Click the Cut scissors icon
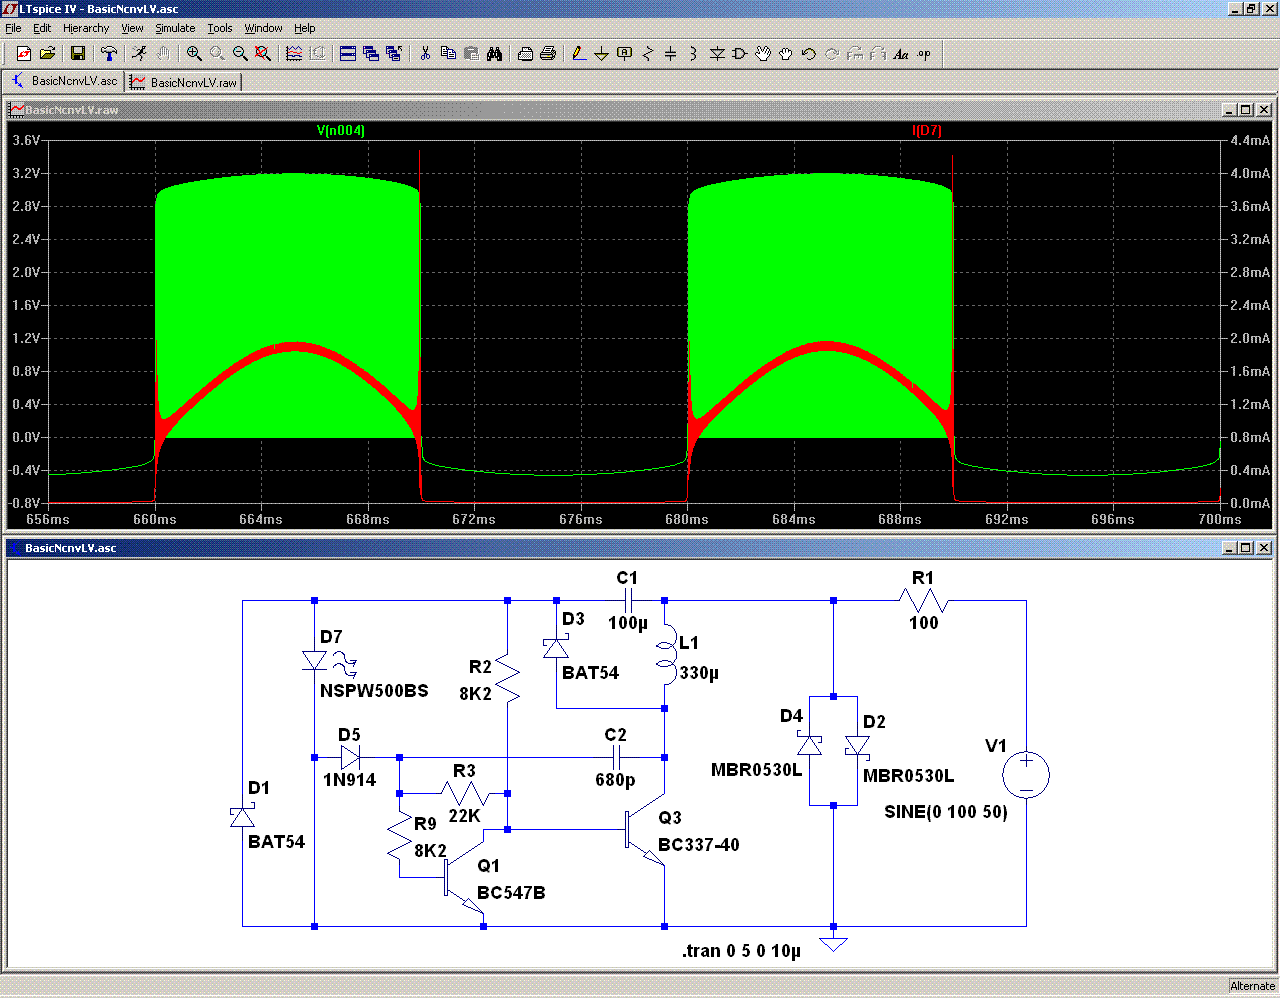This screenshot has width=1280, height=998. click(x=425, y=53)
